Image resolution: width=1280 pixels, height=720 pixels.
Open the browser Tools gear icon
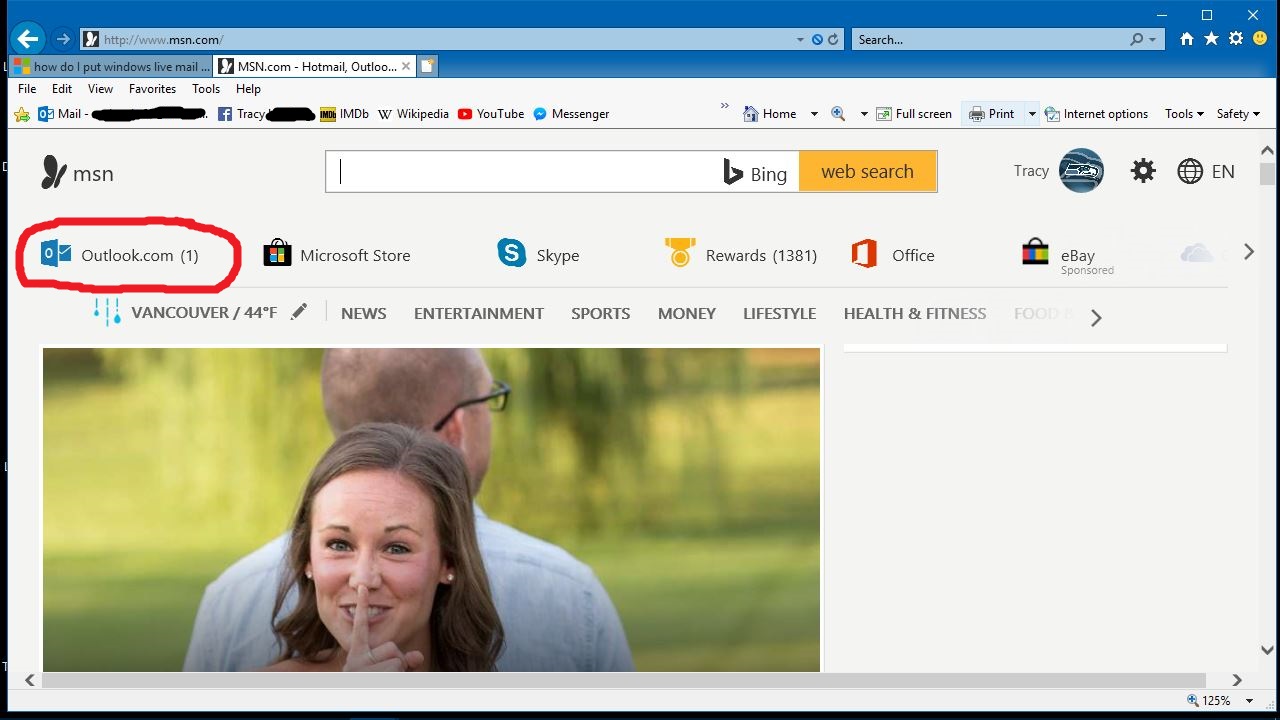(1236, 39)
